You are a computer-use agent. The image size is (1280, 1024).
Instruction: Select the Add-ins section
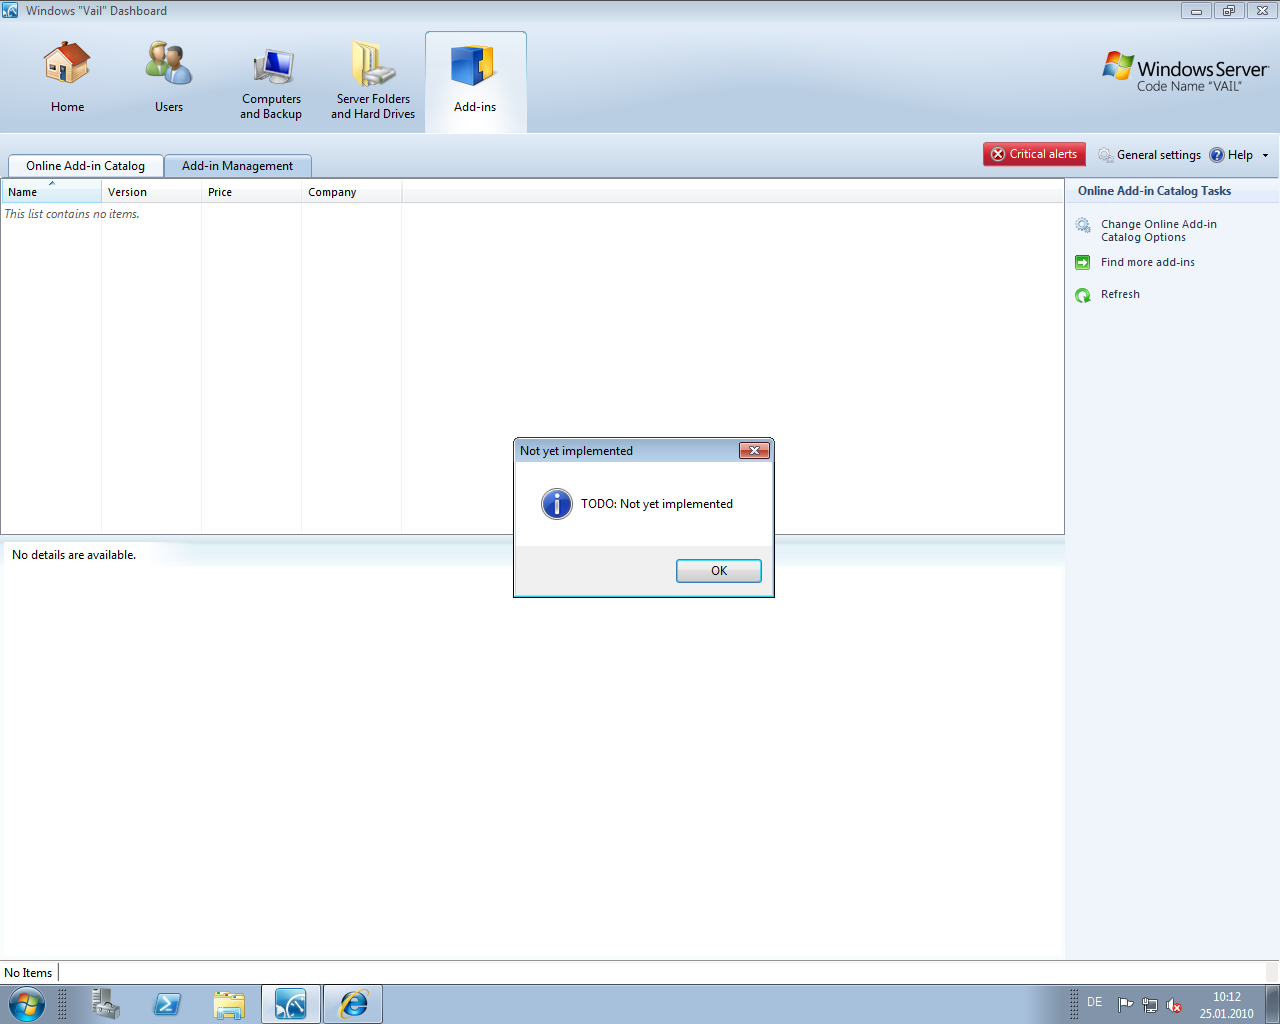pos(475,80)
